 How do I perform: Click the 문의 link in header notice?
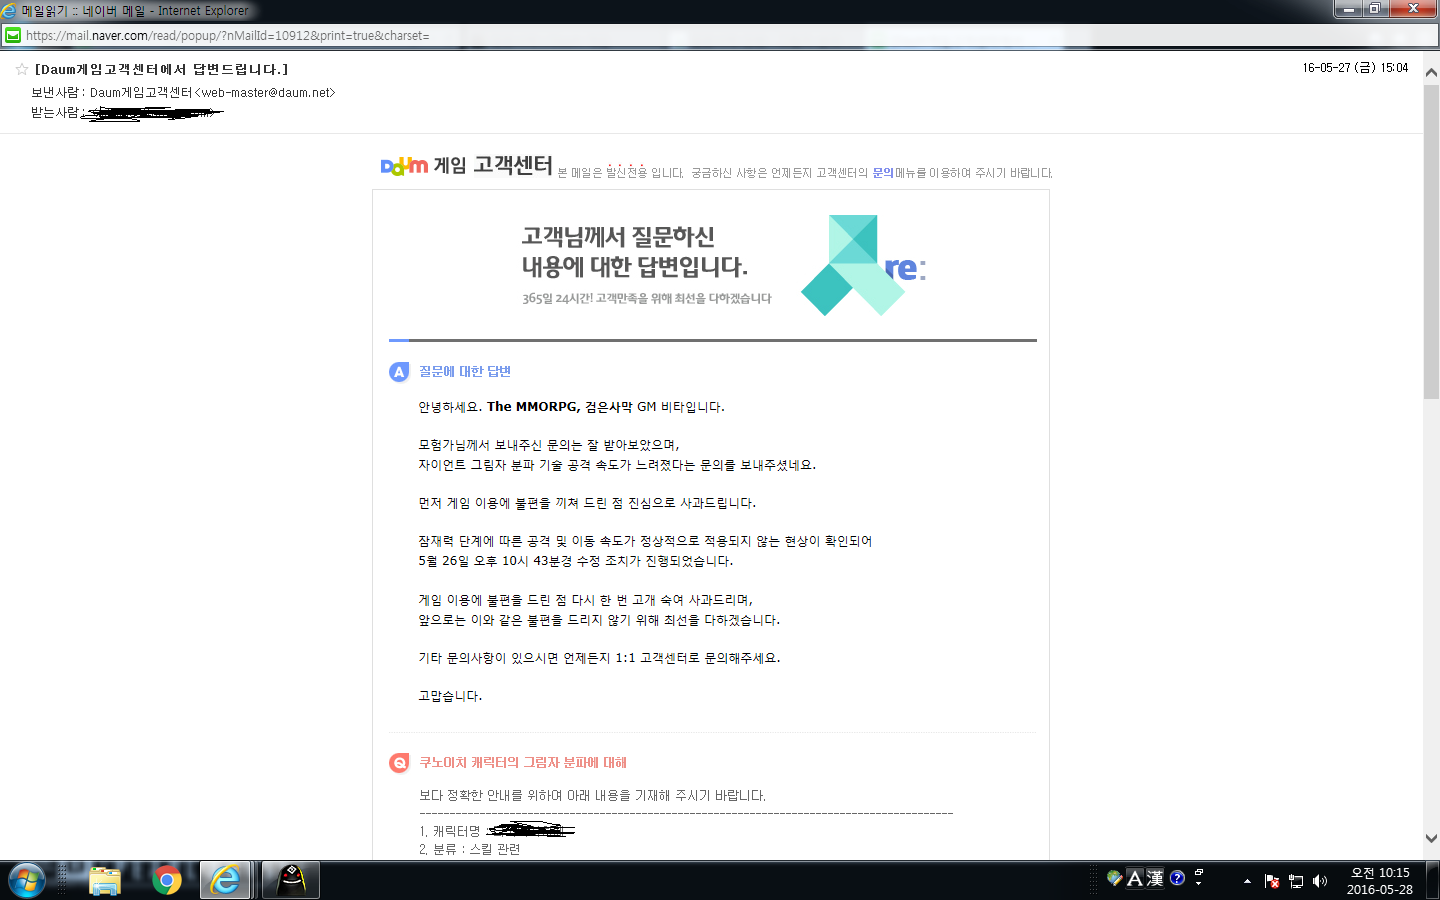coord(883,173)
